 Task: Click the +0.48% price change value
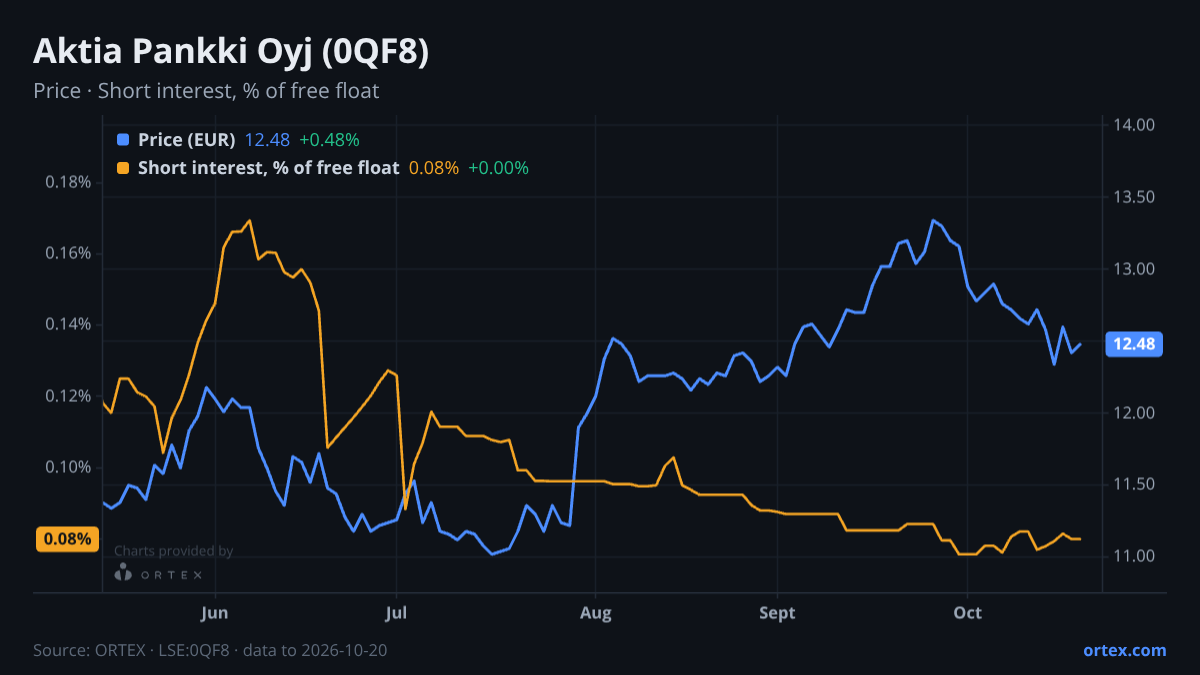pyautogui.click(x=329, y=140)
